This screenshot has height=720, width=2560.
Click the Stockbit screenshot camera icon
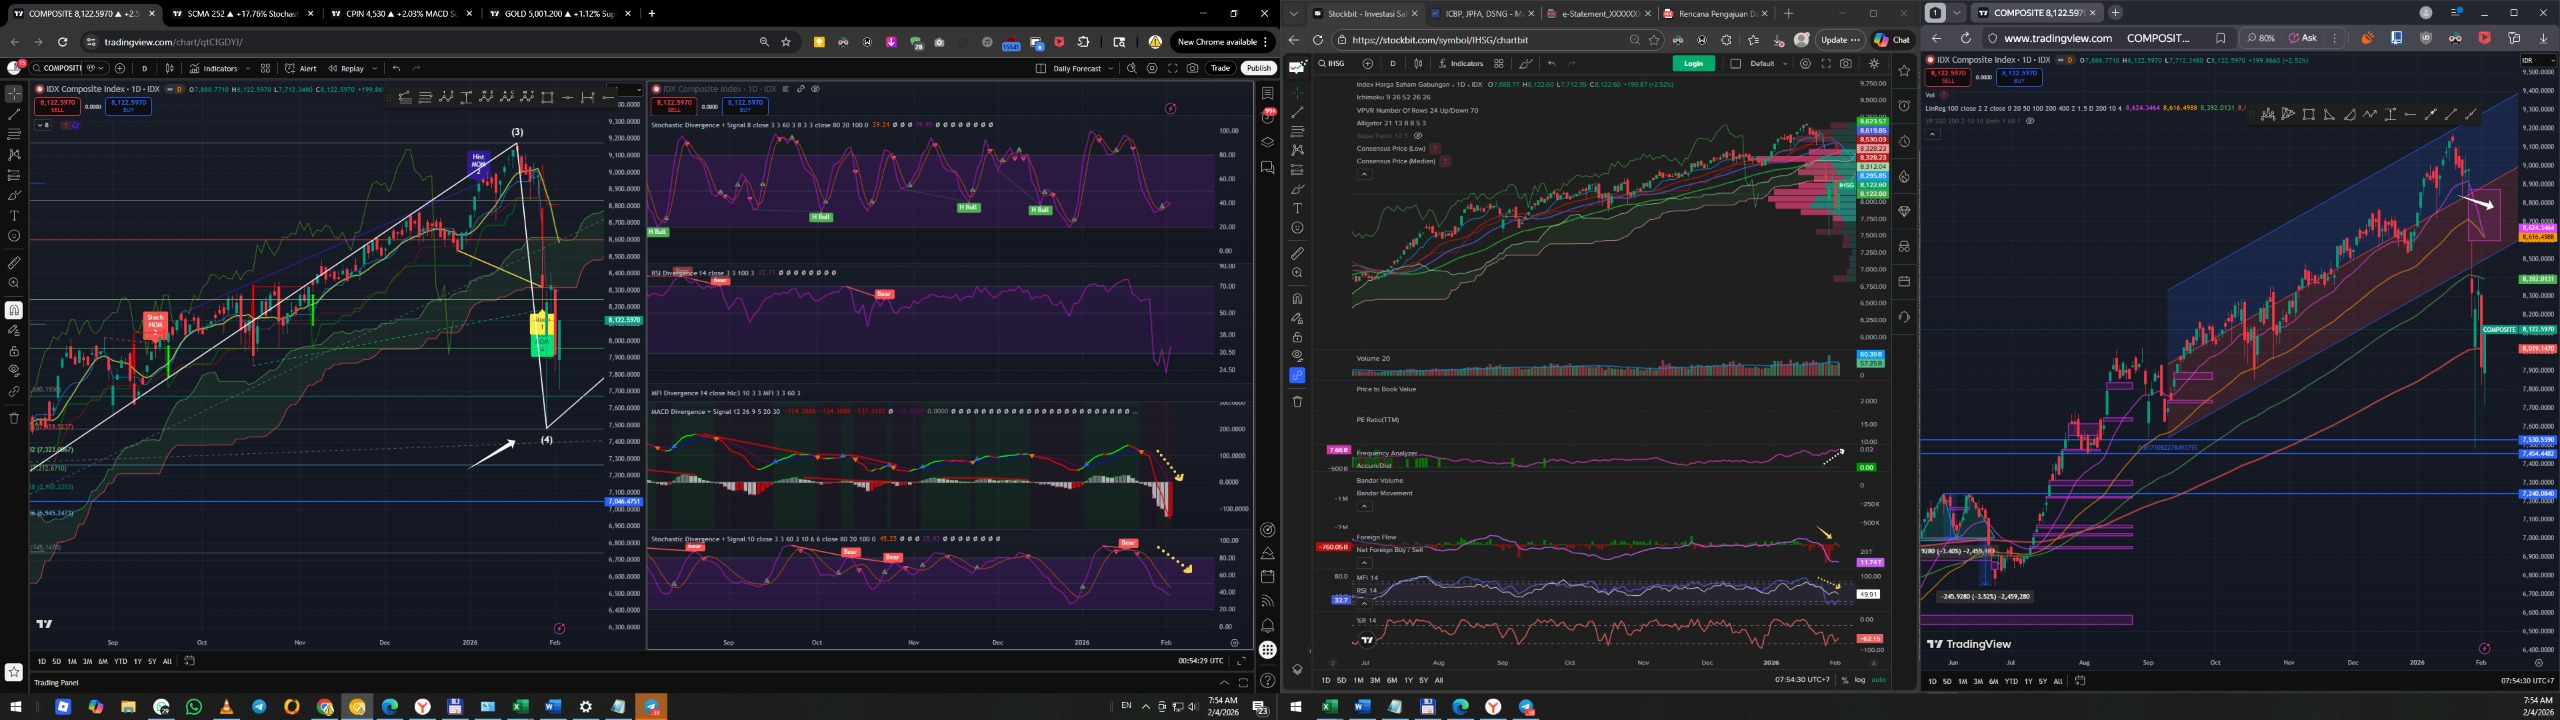[1846, 63]
